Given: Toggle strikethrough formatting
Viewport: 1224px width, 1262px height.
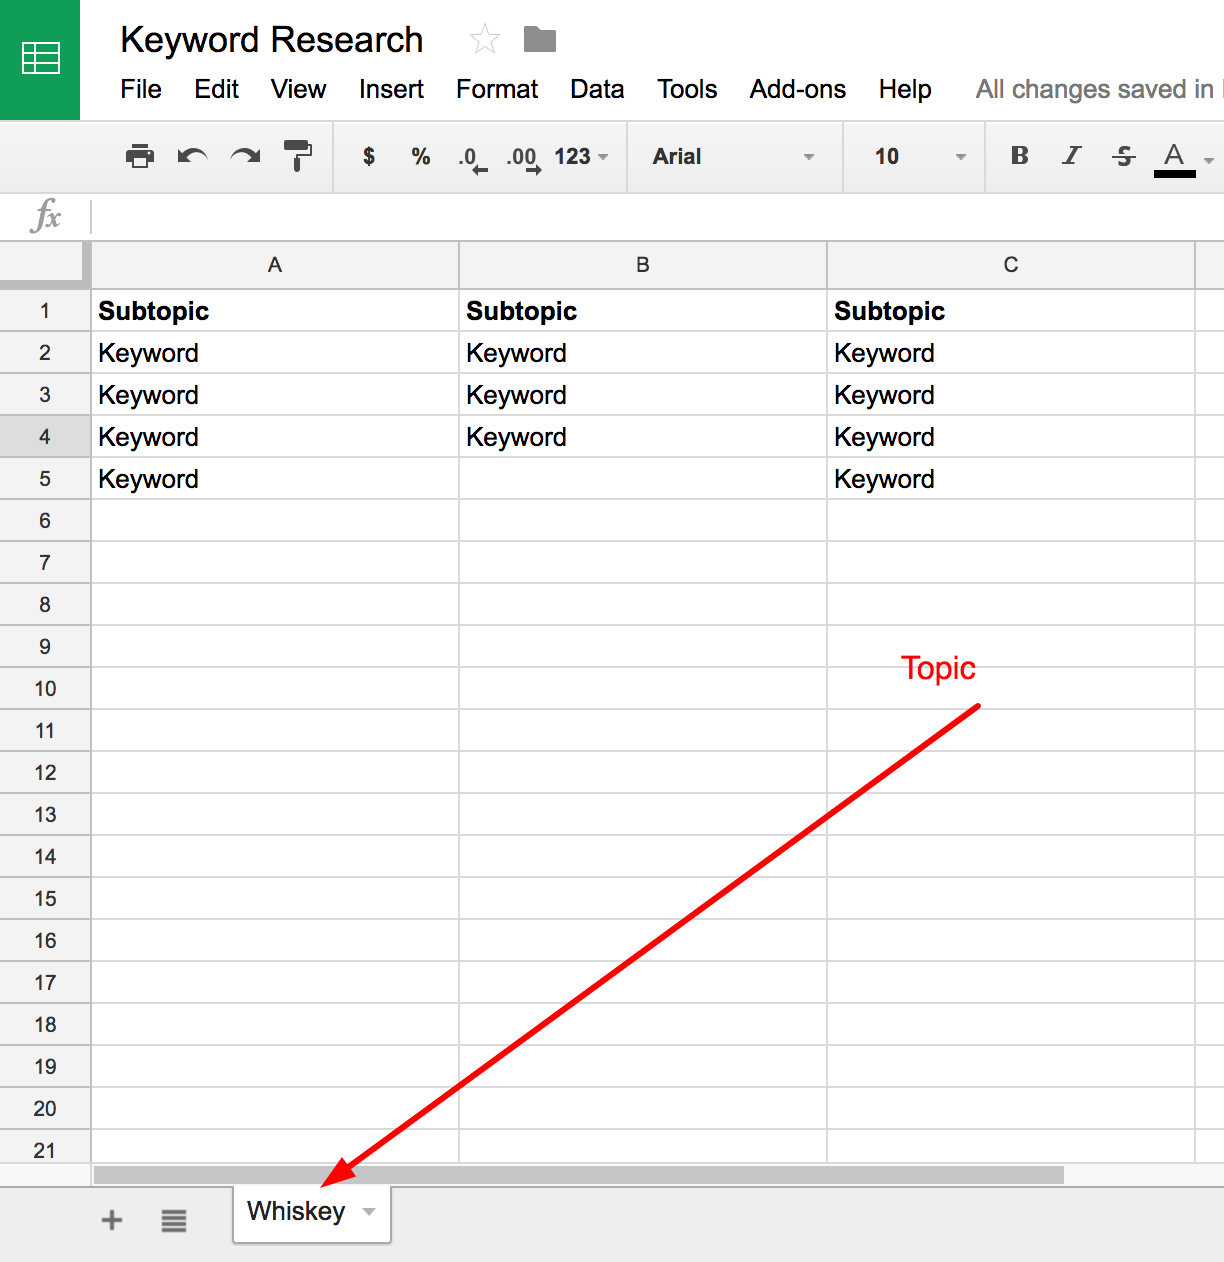Looking at the screenshot, I should [1123, 156].
